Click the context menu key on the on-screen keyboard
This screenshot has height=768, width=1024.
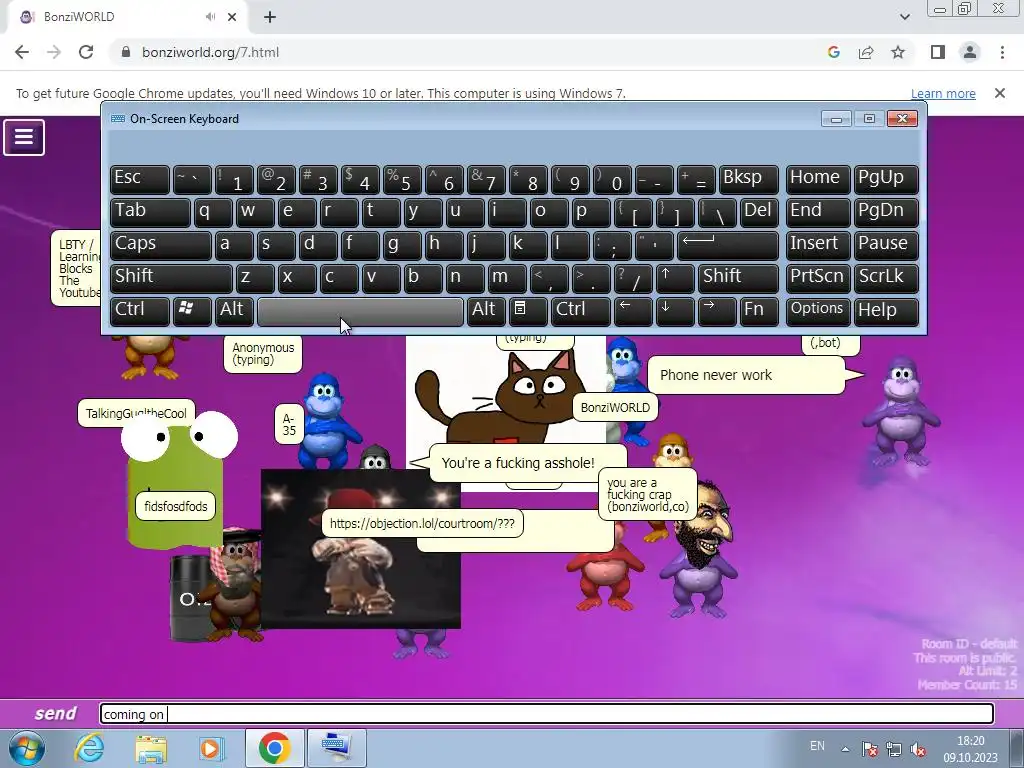coord(528,310)
